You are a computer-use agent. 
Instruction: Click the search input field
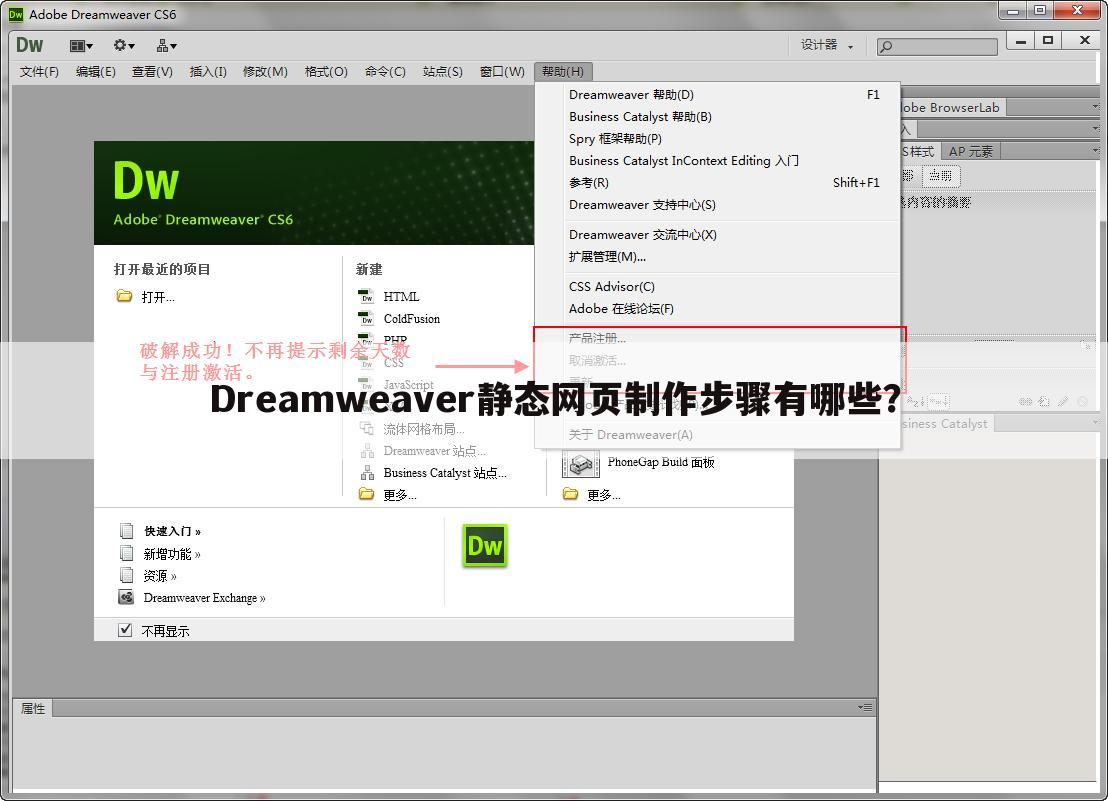937,47
